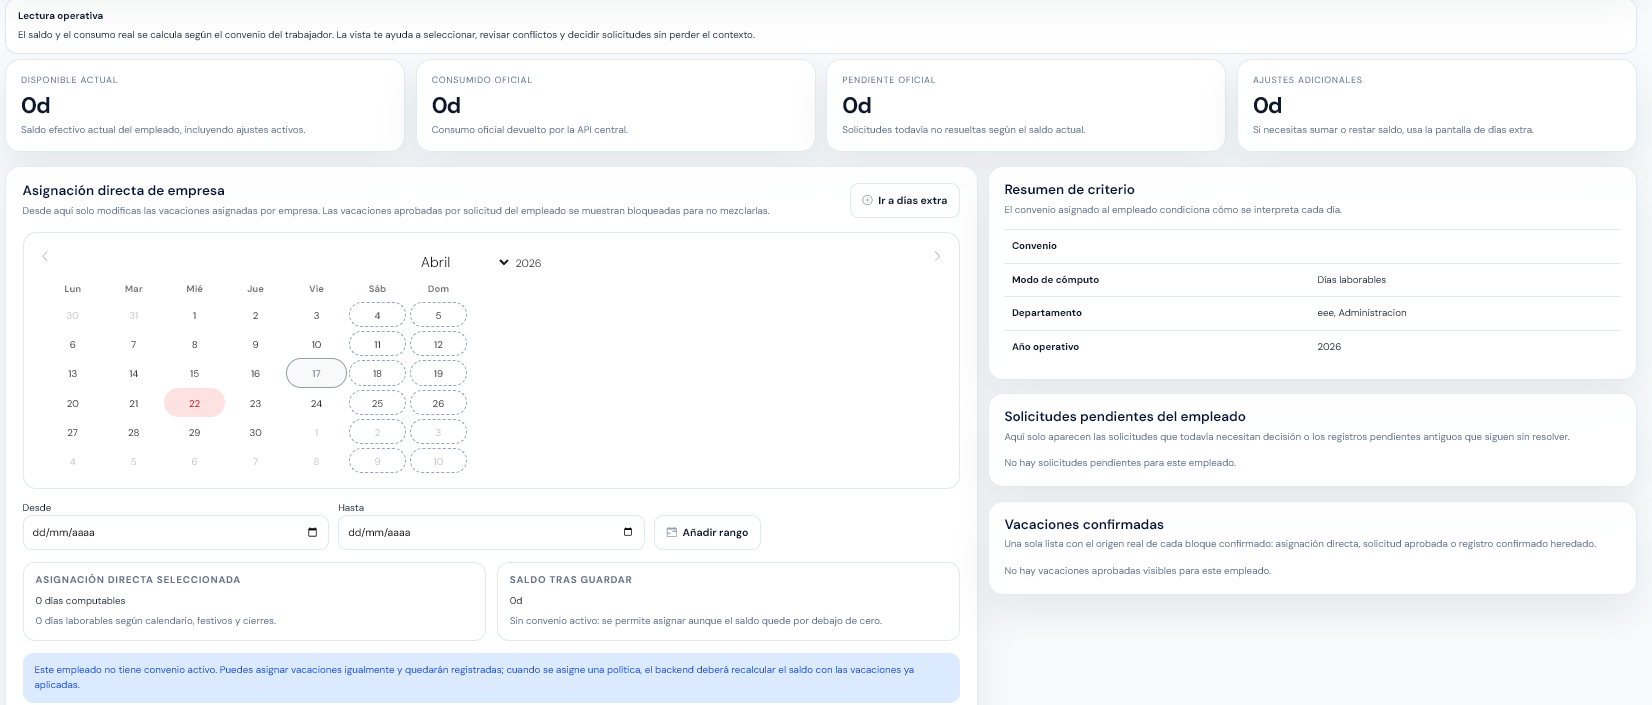Pick day 20 in the calendar

click(72, 404)
